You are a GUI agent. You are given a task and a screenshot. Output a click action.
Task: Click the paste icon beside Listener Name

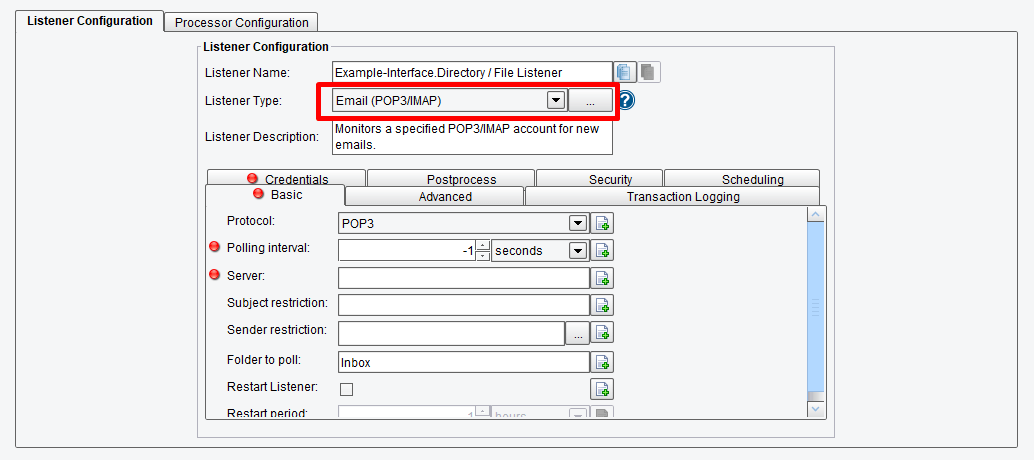649,72
